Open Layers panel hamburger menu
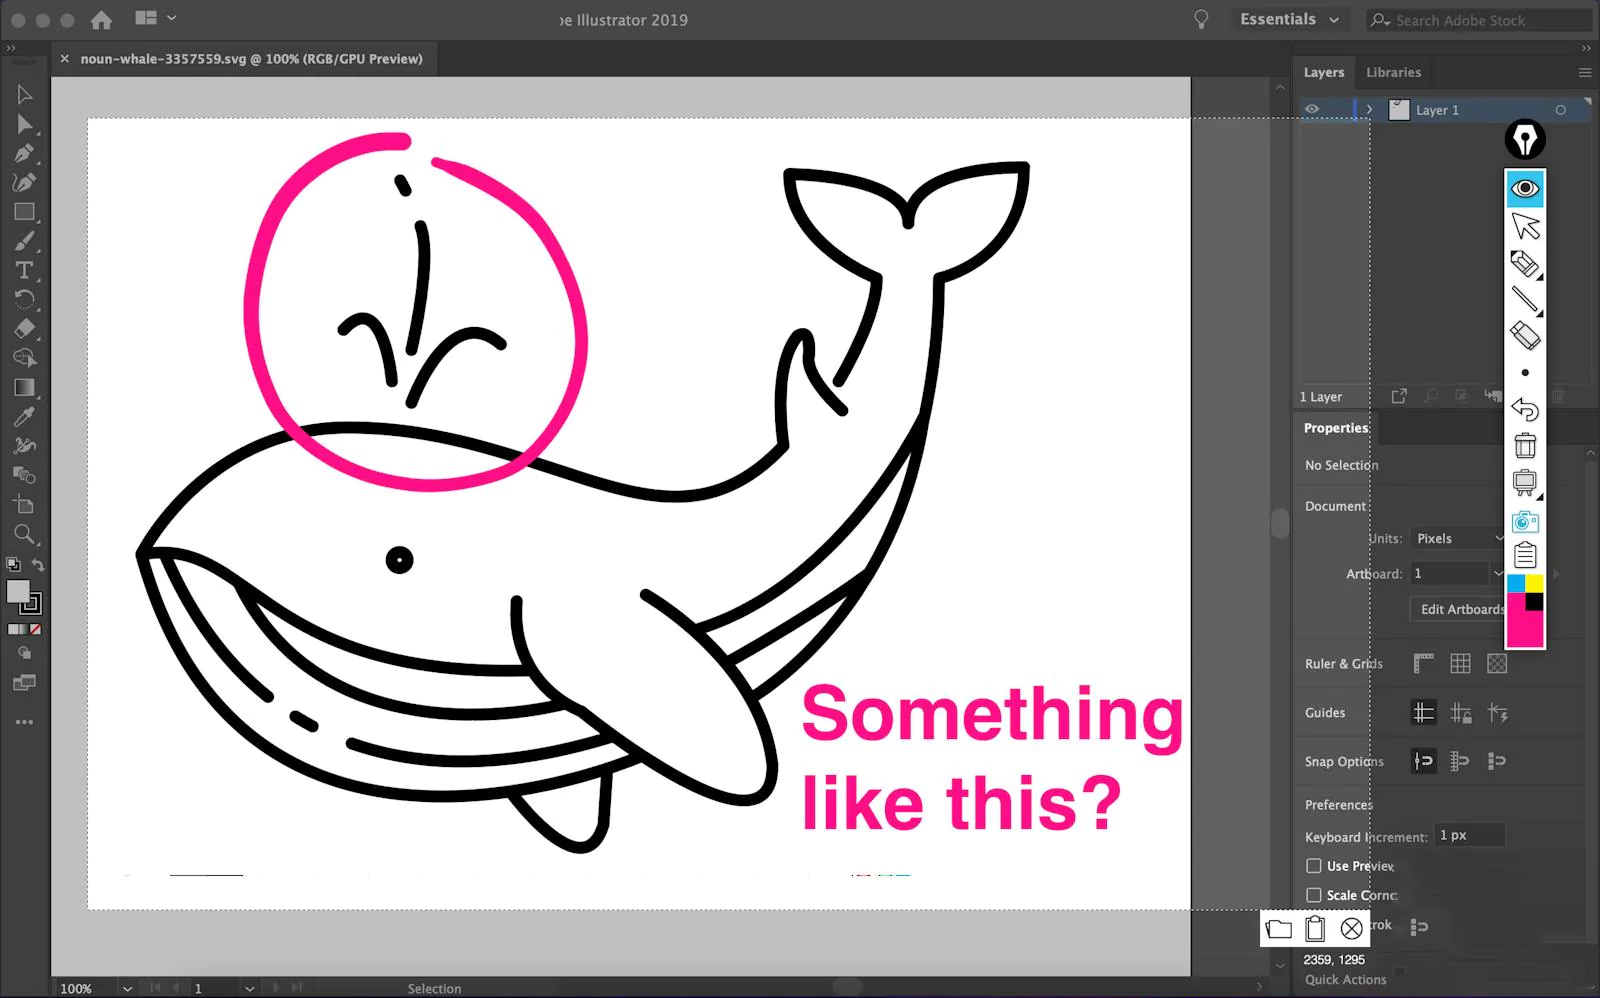The width and height of the screenshot is (1600, 998). (x=1584, y=72)
